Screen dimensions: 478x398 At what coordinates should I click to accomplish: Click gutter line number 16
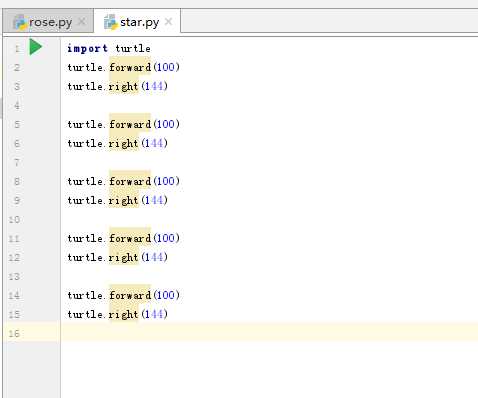pos(14,333)
